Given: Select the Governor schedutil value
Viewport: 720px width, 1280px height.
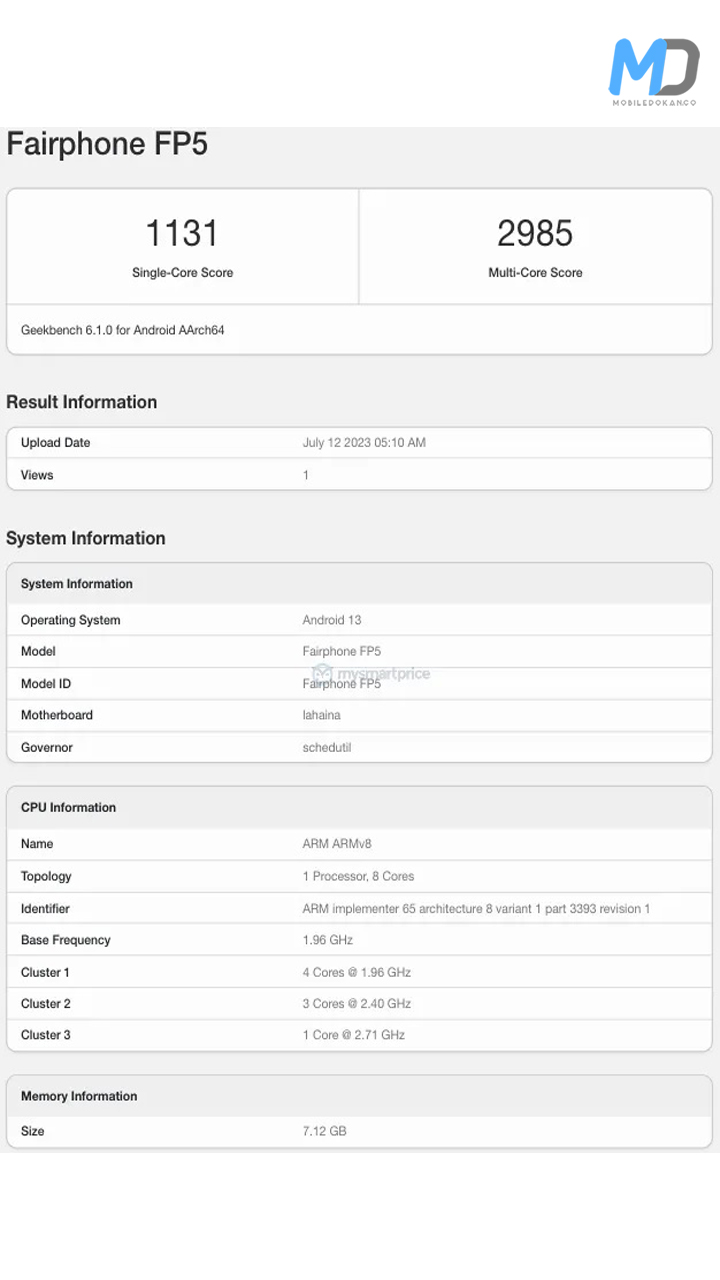Looking at the screenshot, I should click(327, 747).
